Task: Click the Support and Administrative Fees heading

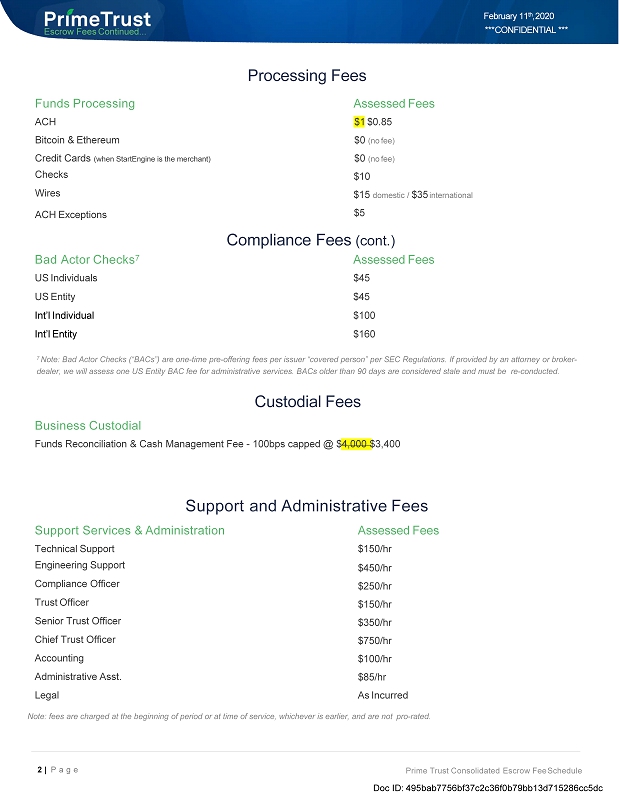Action: tap(307, 506)
